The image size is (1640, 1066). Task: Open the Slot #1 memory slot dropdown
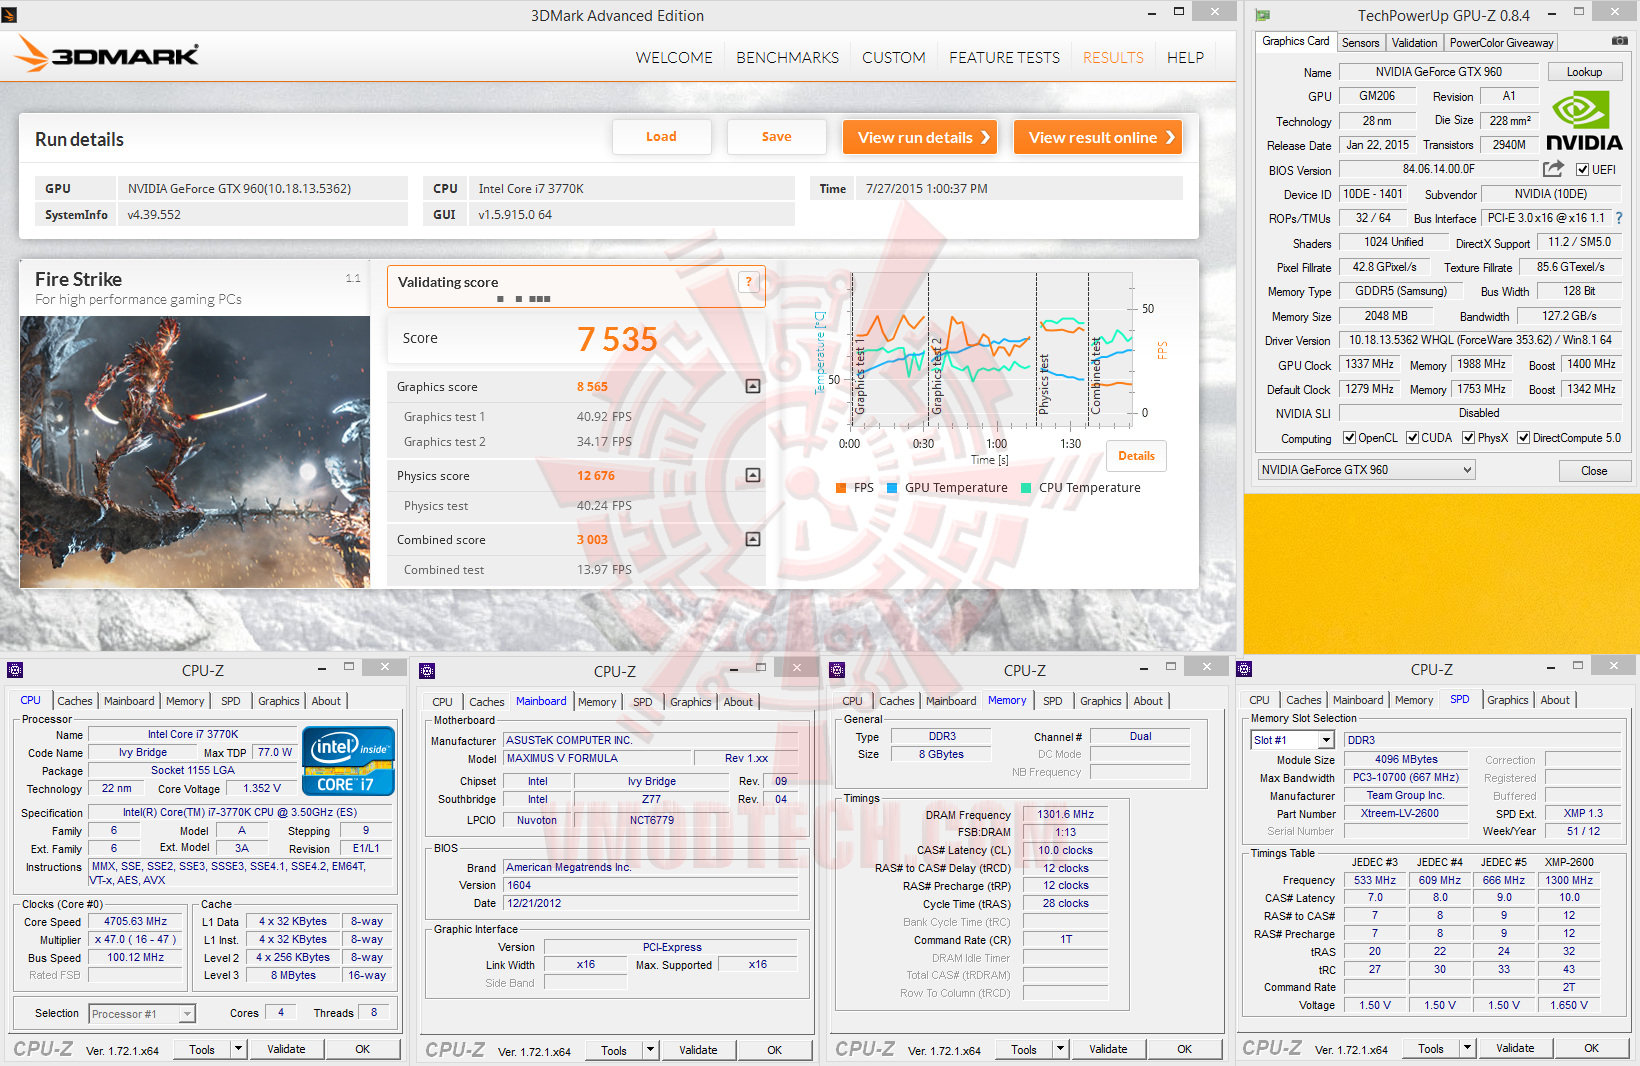click(1292, 740)
